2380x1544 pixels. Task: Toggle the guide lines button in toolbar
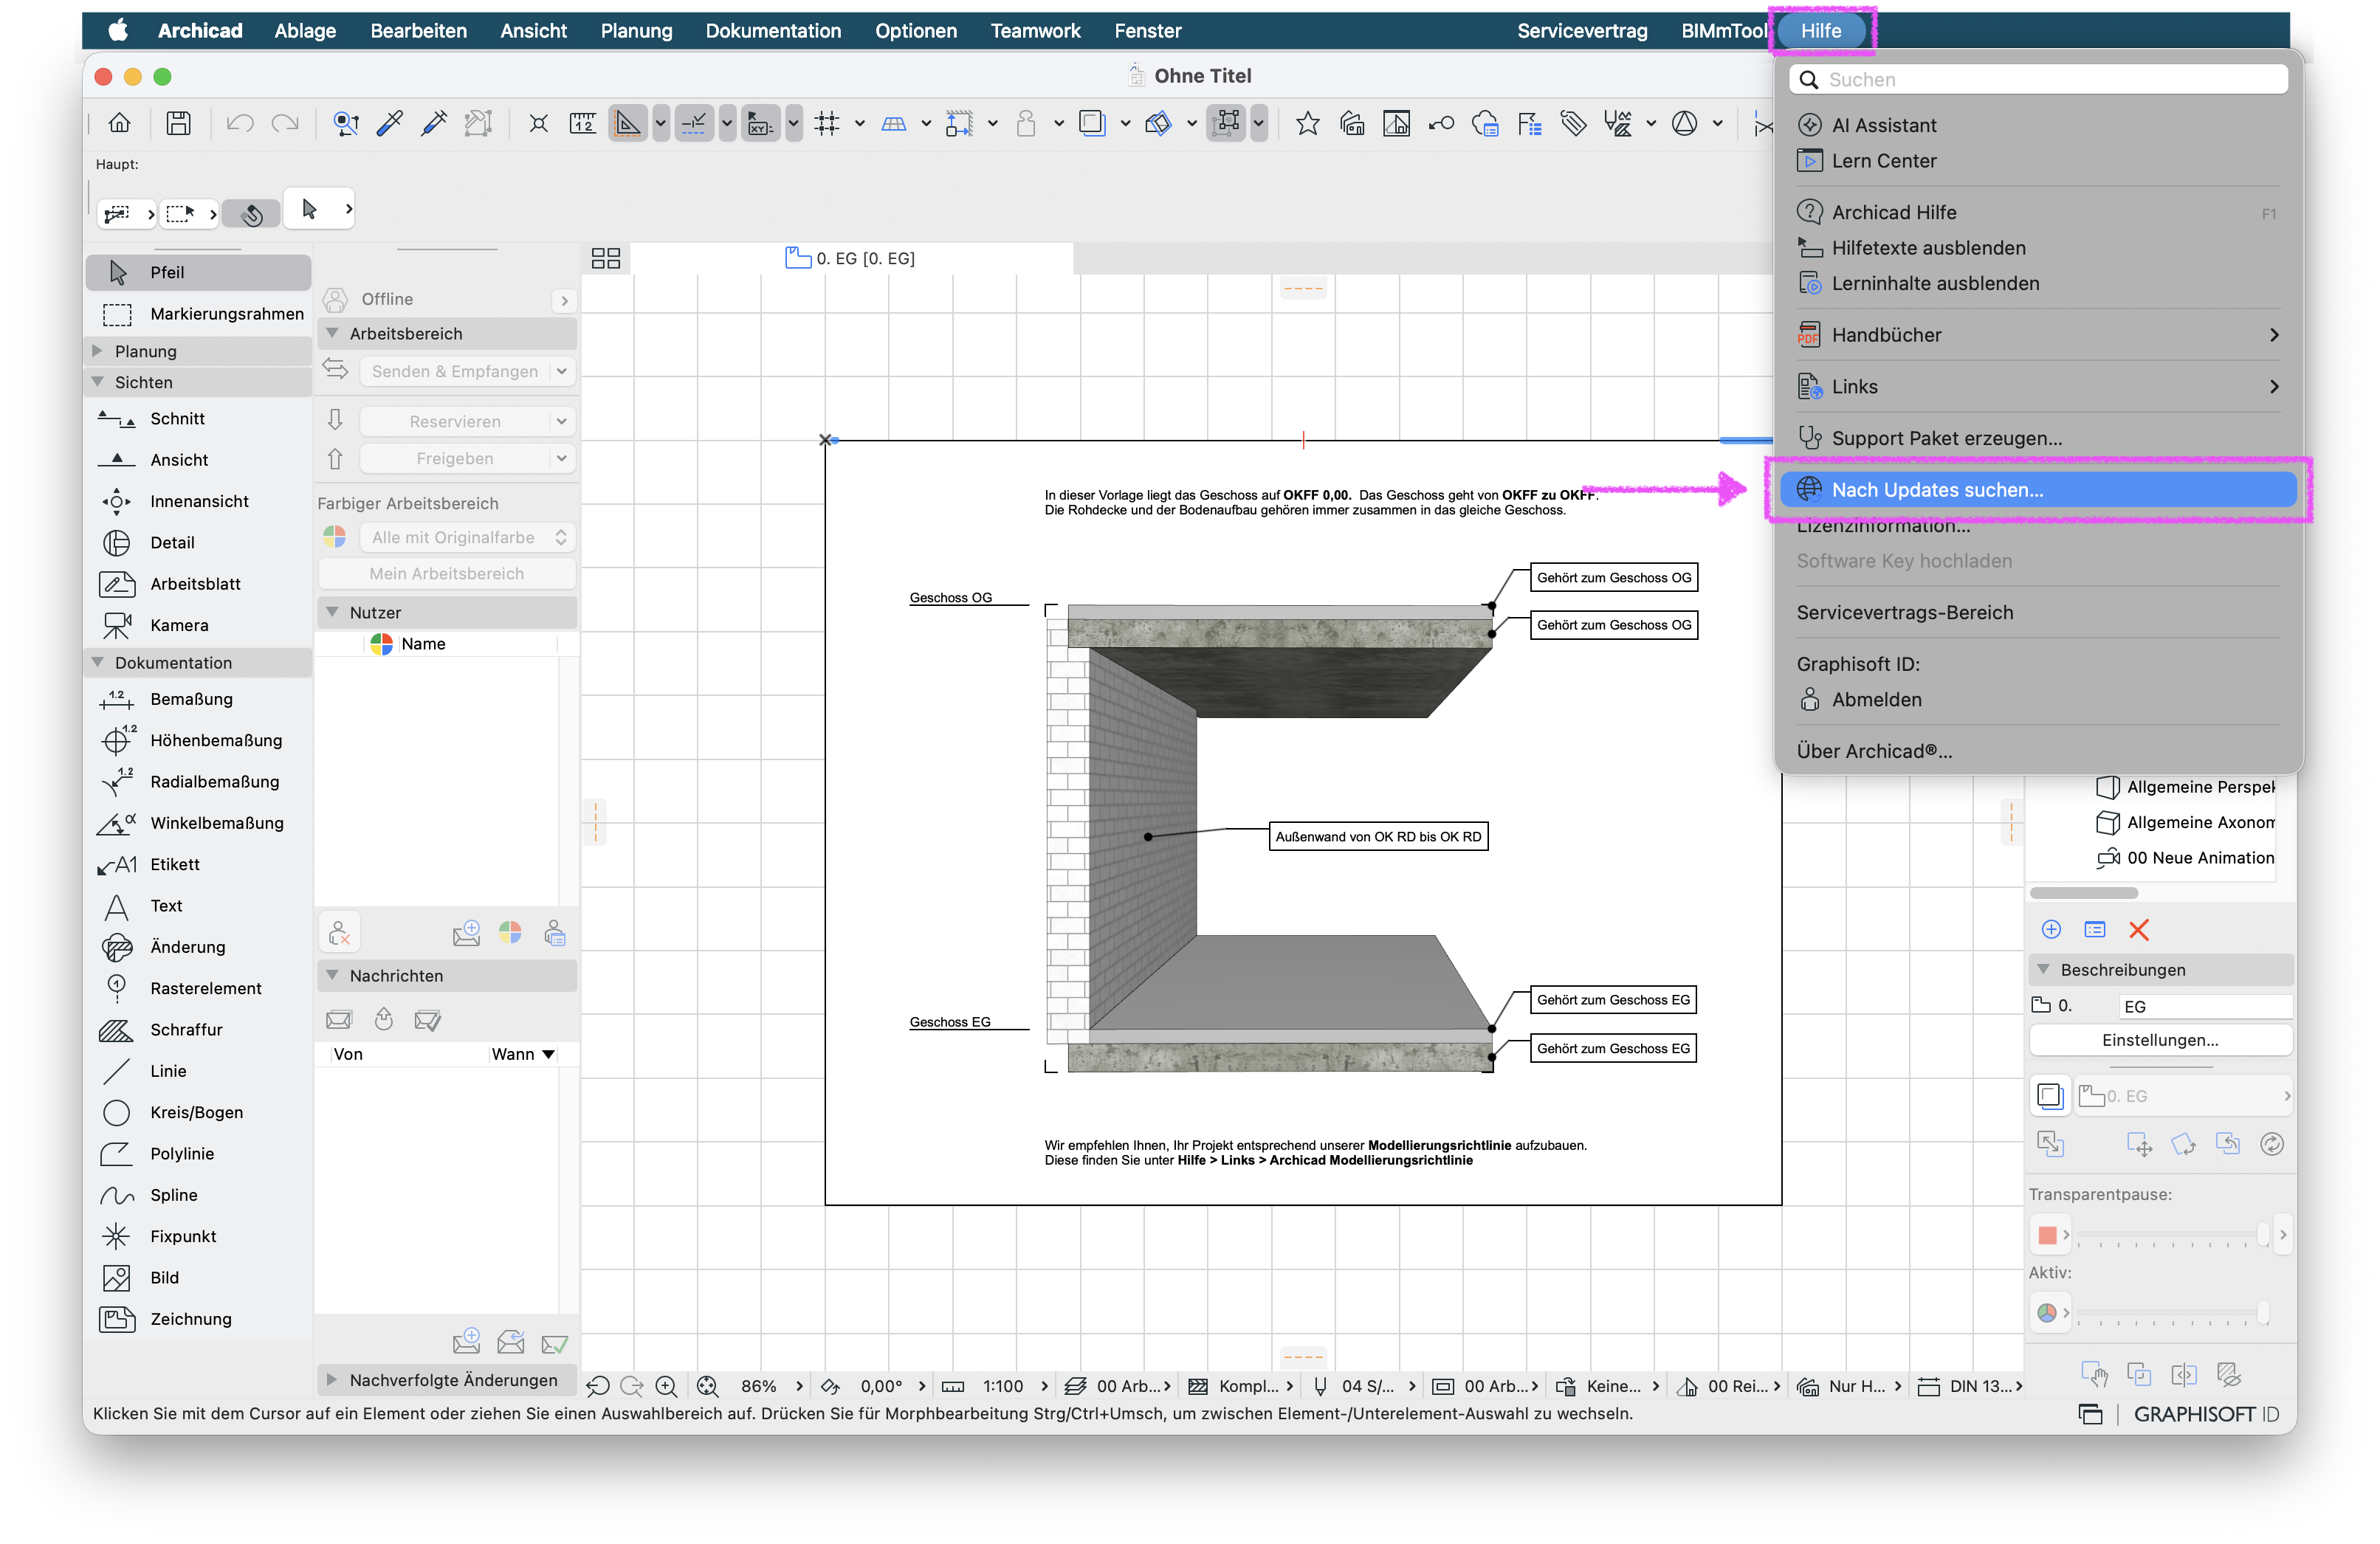pyautogui.click(x=628, y=123)
